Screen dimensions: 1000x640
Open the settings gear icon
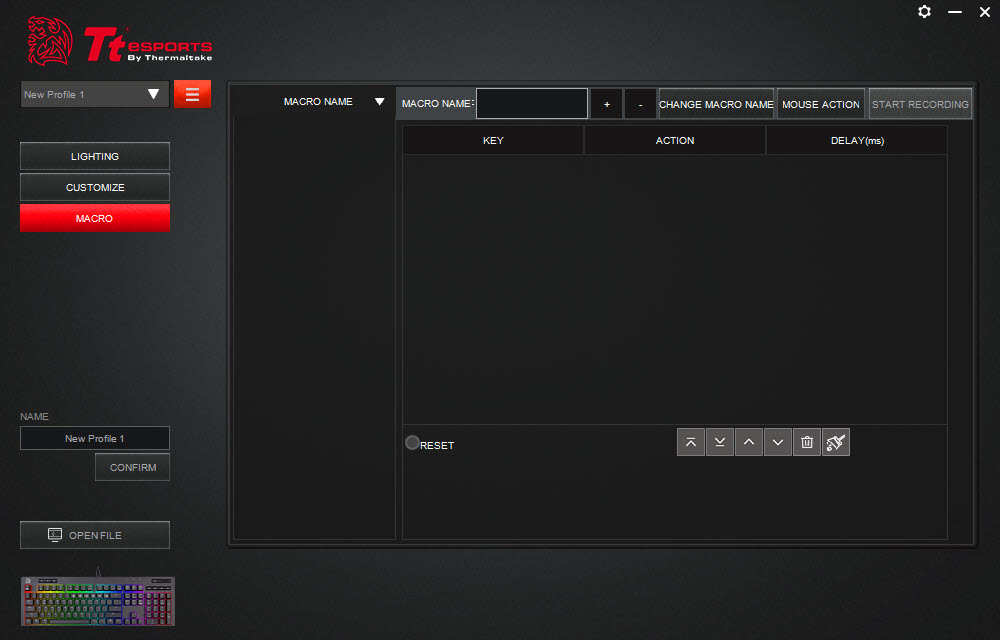coord(924,11)
